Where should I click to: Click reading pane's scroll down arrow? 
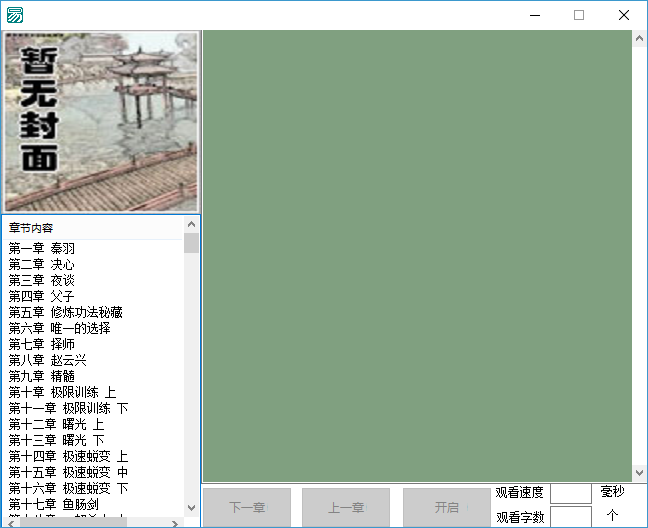(x=640, y=474)
